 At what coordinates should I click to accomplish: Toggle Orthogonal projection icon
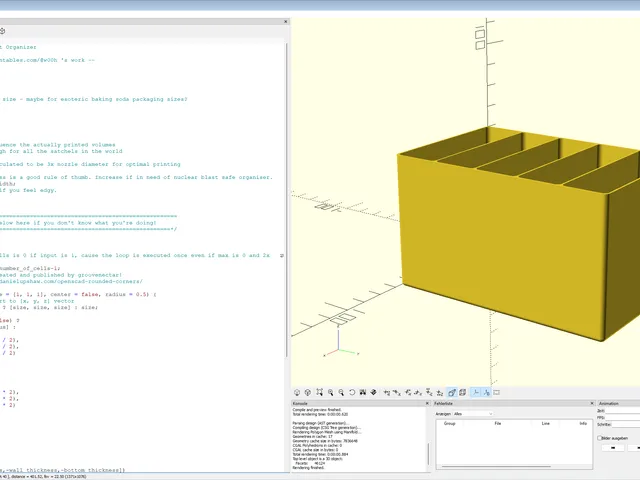coord(462,393)
